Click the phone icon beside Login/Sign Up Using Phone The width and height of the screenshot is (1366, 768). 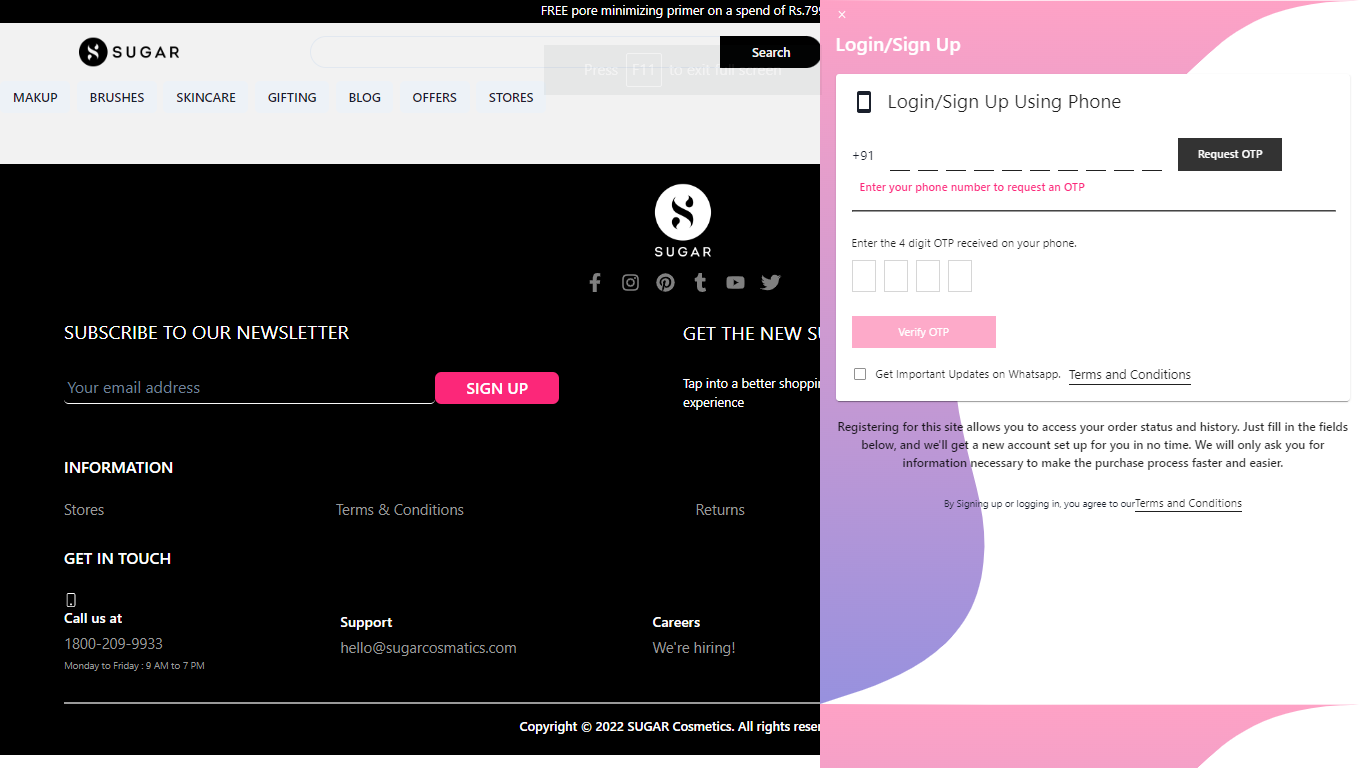864,102
